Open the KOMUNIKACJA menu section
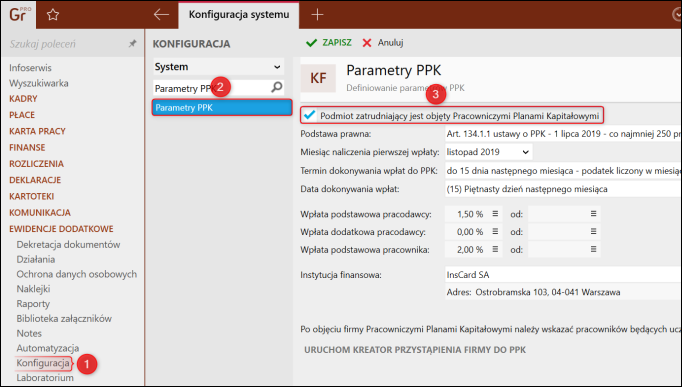This screenshot has width=682, height=387. point(40,213)
